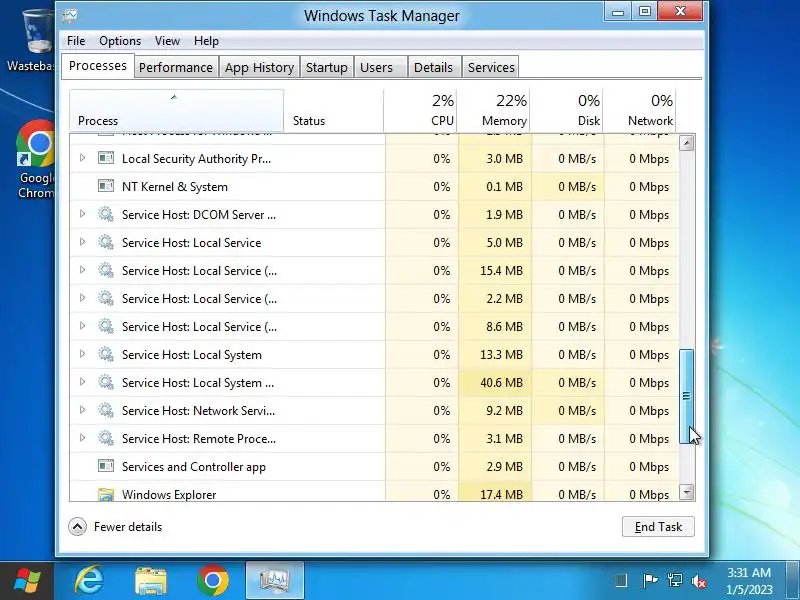Click the End Task button

pyautogui.click(x=658, y=527)
